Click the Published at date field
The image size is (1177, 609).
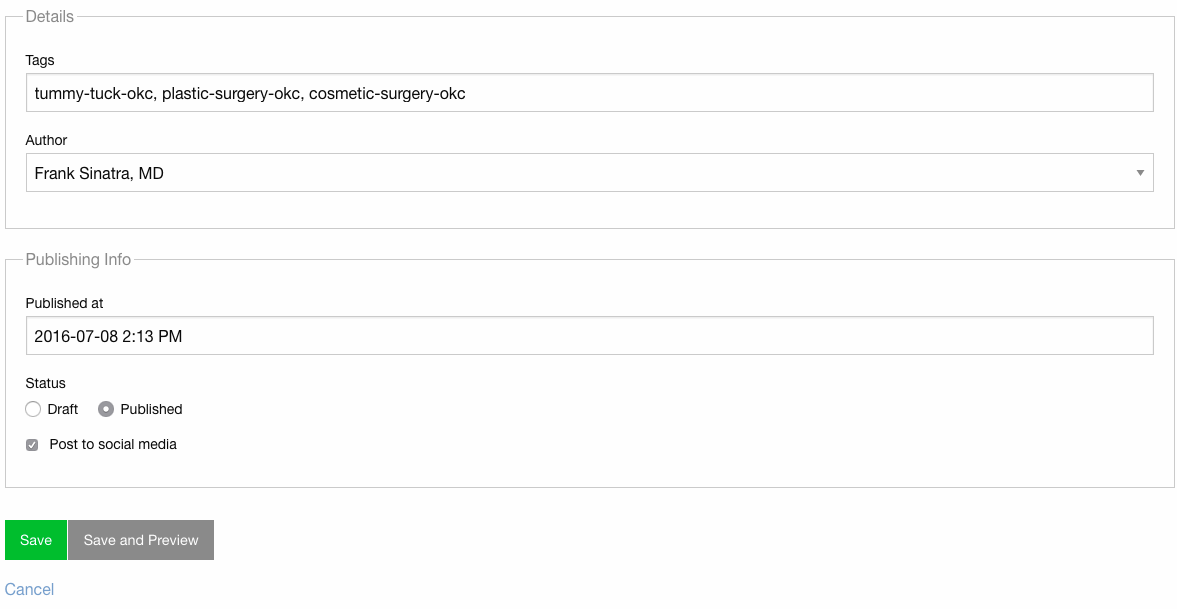(x=589, y=336)
